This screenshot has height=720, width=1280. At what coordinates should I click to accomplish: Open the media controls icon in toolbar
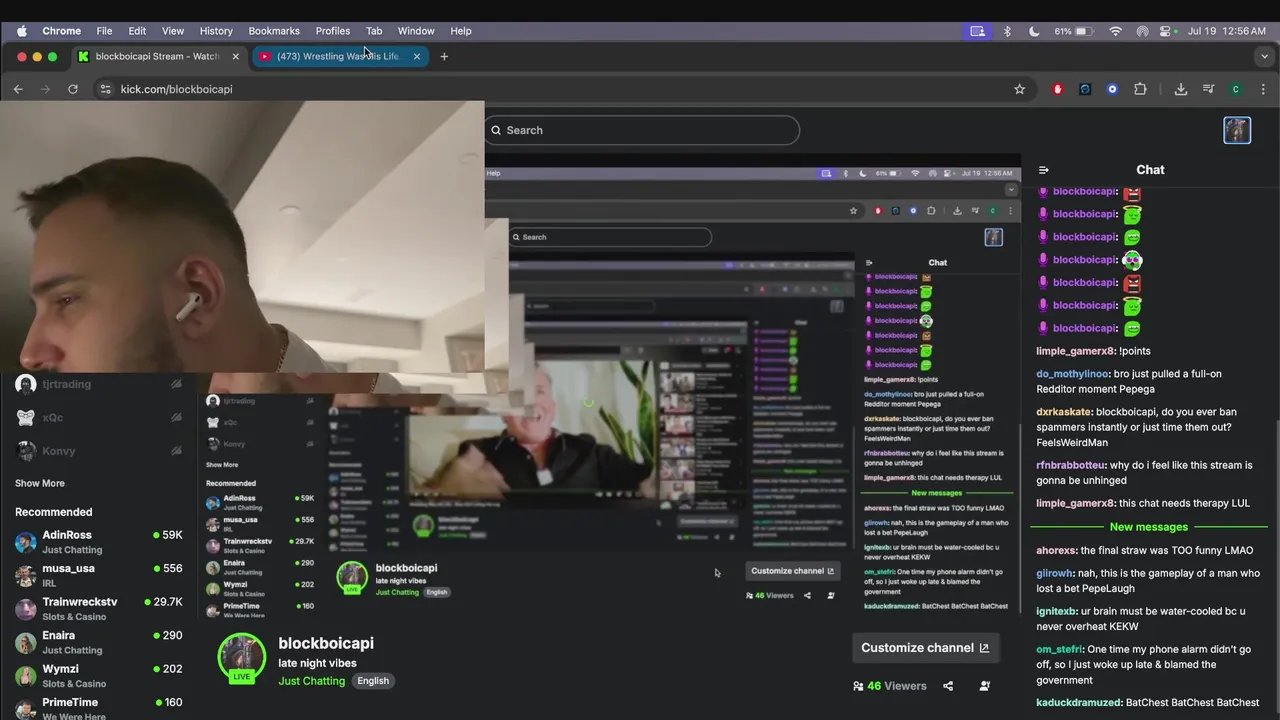pyautogui.click(x=1208, y=89)
